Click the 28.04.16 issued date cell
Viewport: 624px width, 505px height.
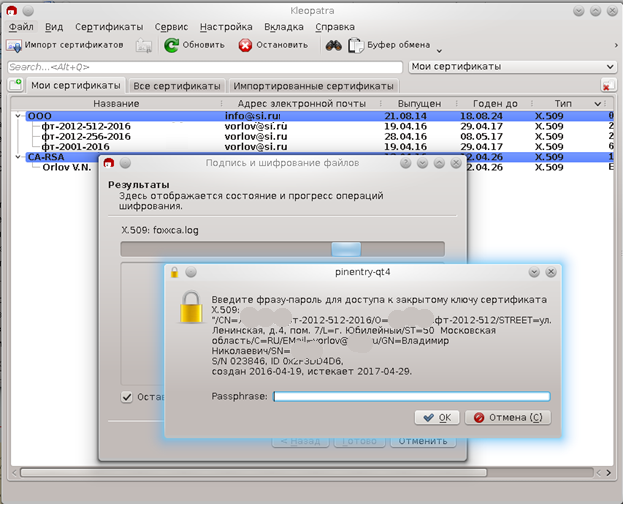click(x=405, y=136)
